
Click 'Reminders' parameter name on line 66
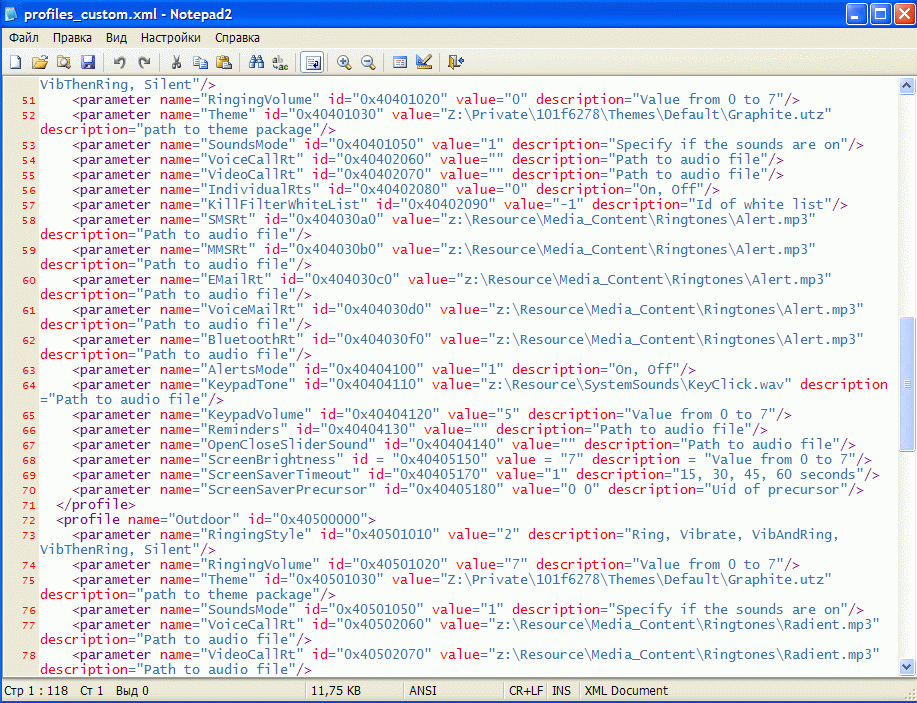(244, 430)
